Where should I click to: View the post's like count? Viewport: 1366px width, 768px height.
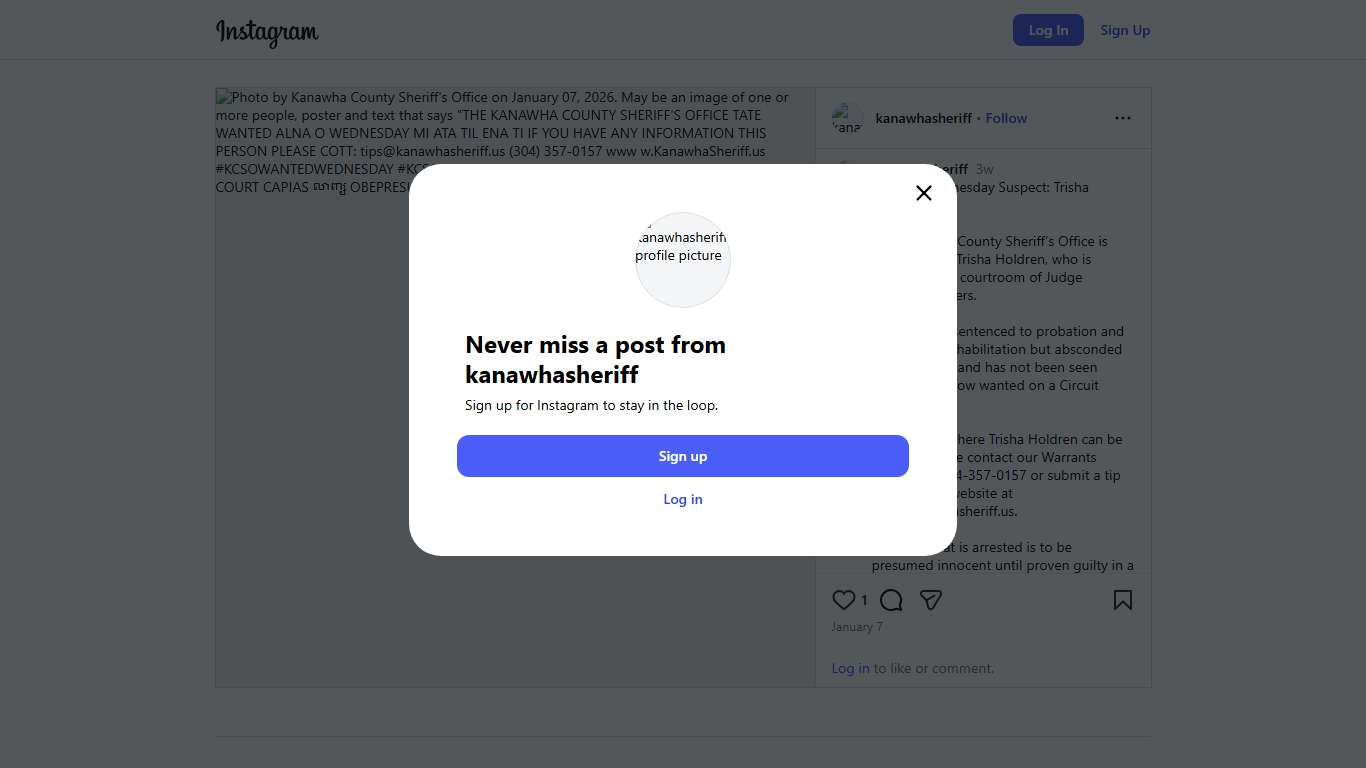tap(864, 600)
